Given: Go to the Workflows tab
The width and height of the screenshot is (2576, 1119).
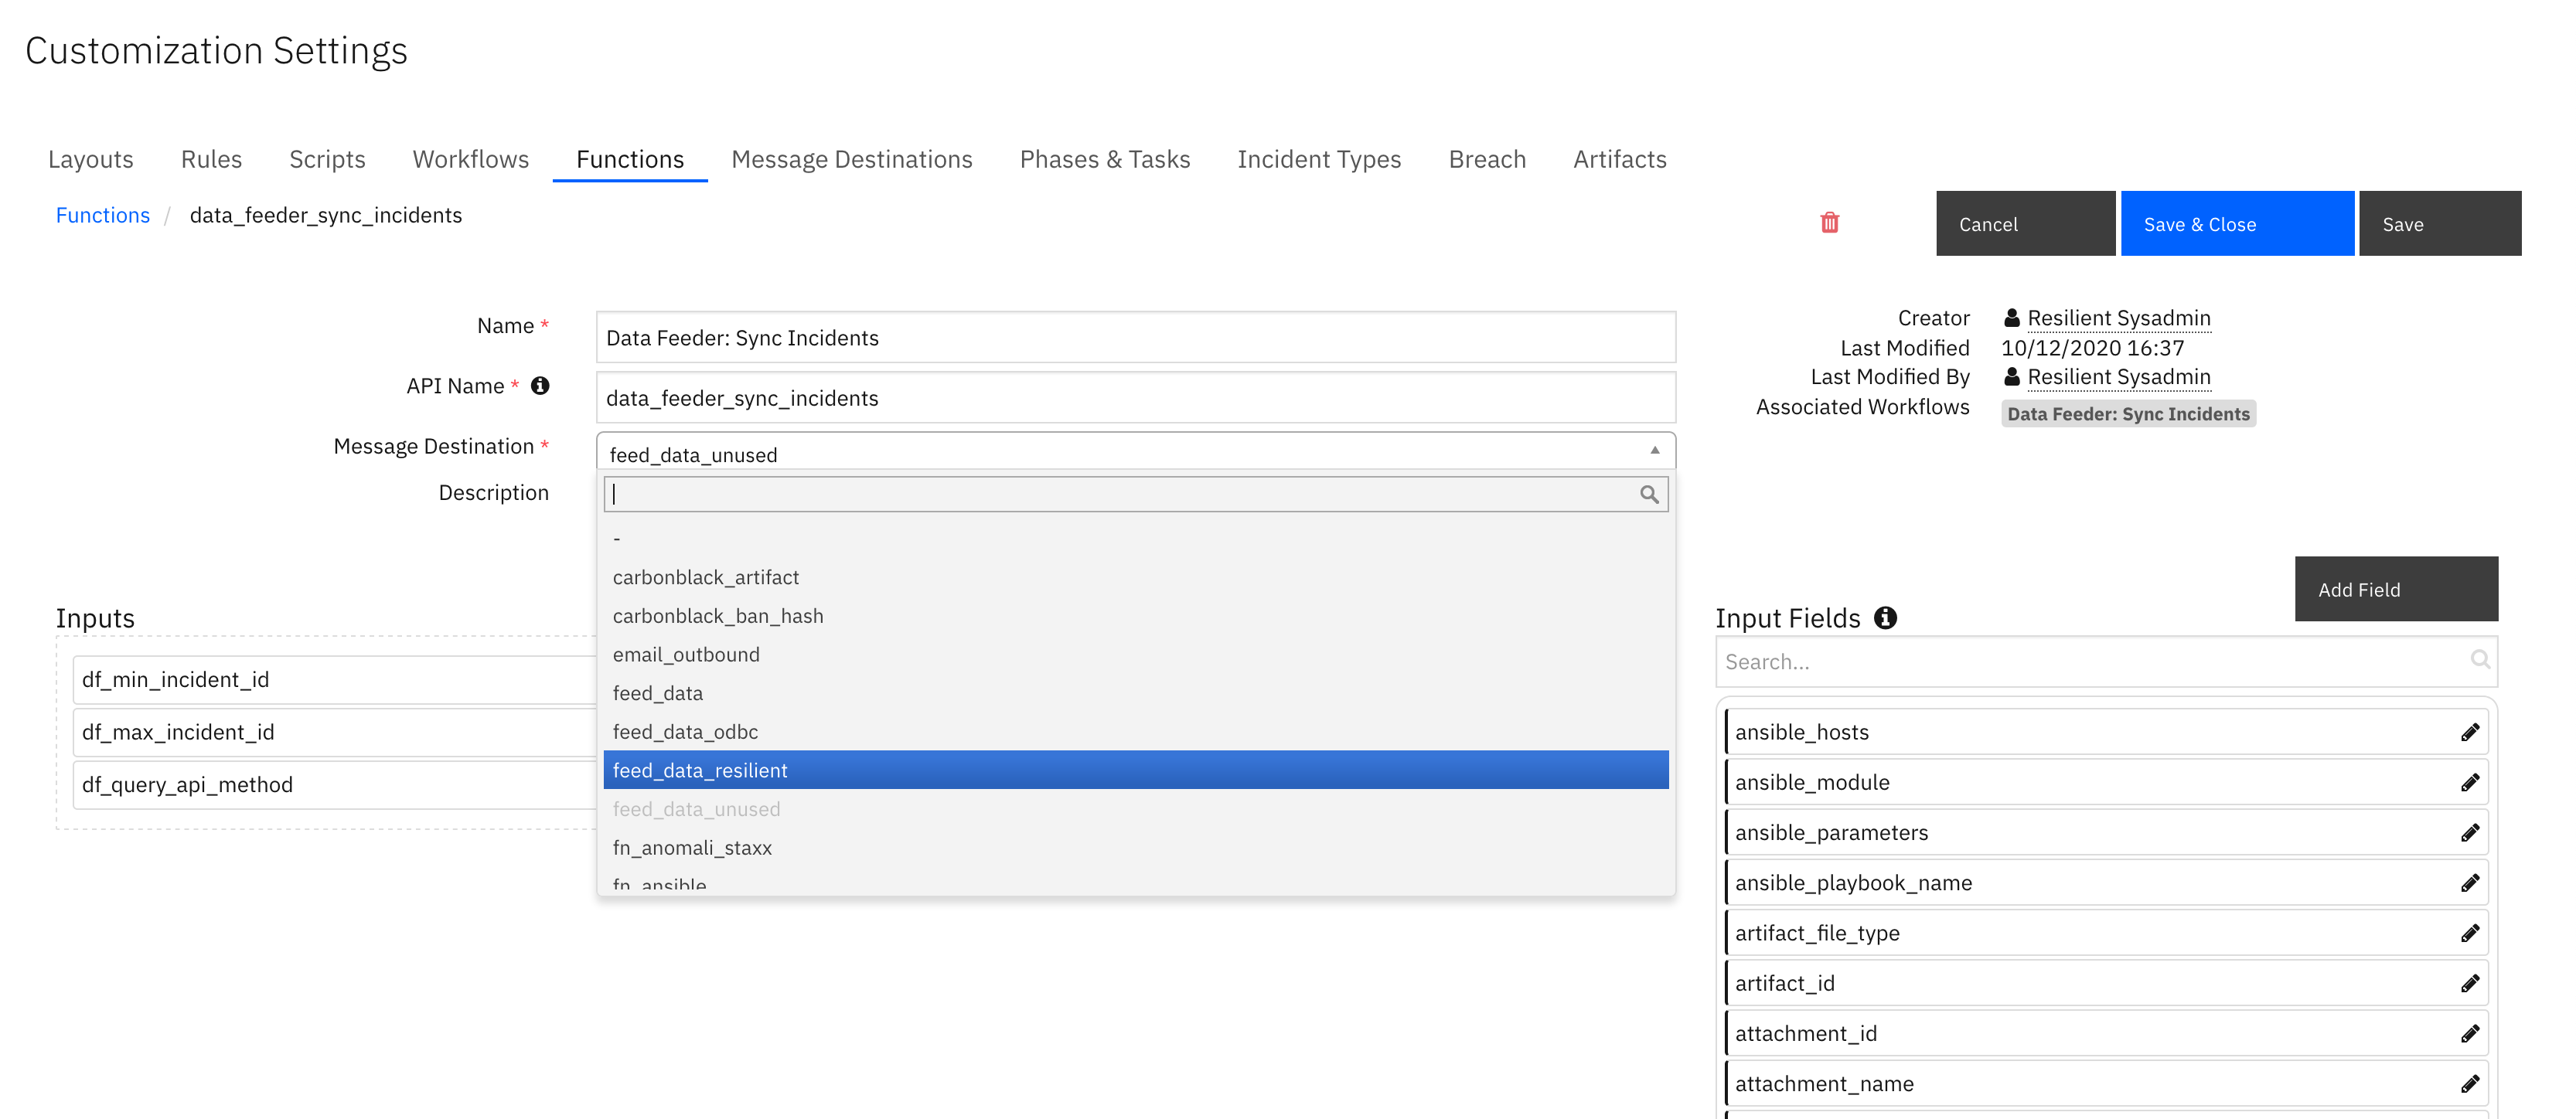Looking at the screenshot, I should (x=471, y=159).
